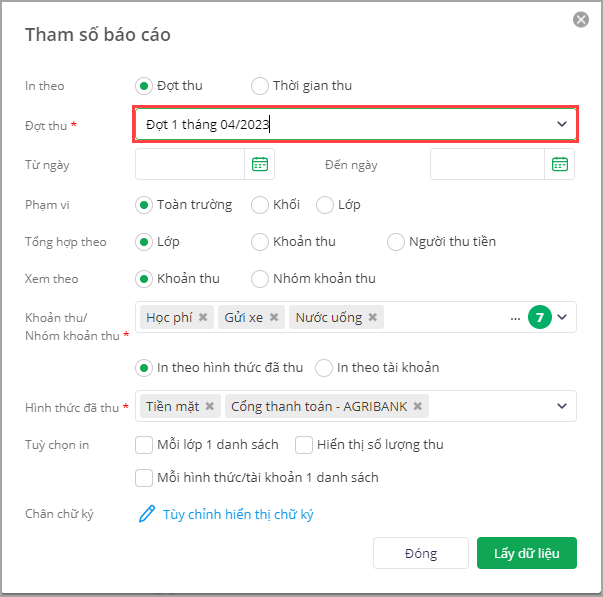
Task: Expand the Đợt thu dropdown
Action: point(562,124)
